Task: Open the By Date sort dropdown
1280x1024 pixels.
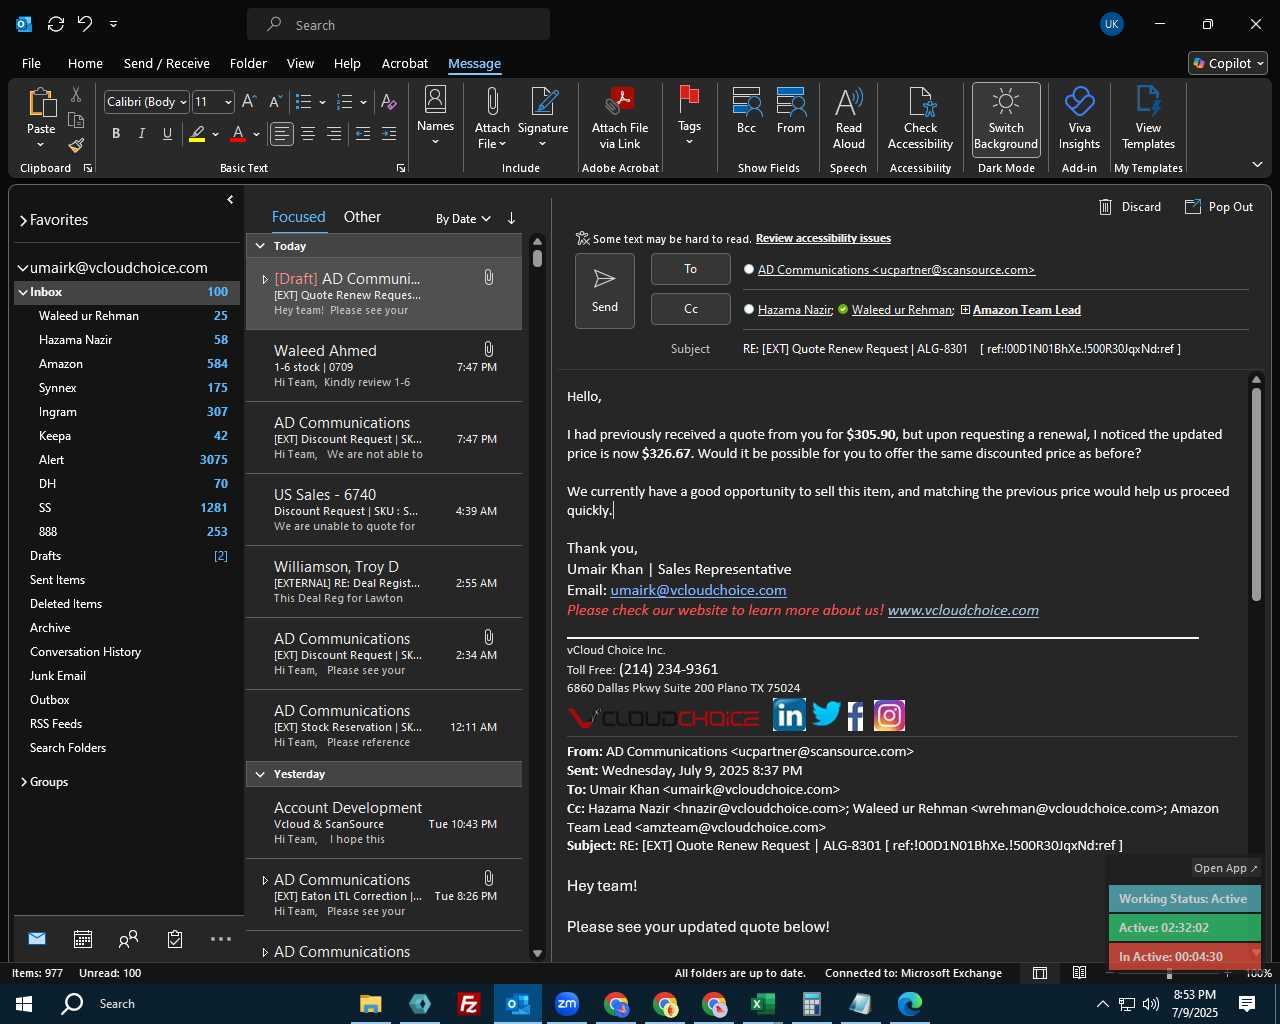Action: point(463,219)
